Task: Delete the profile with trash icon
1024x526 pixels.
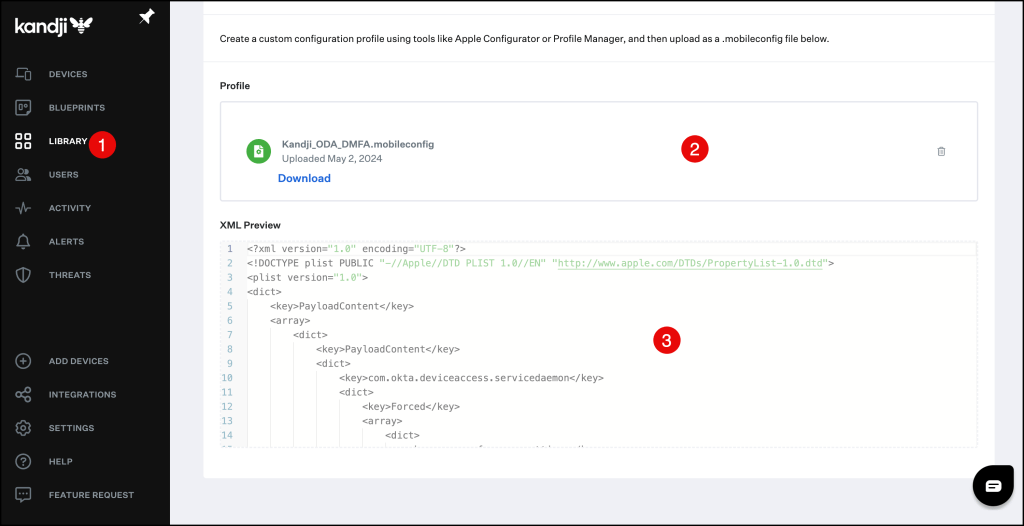Action: [x=941, y=151]
